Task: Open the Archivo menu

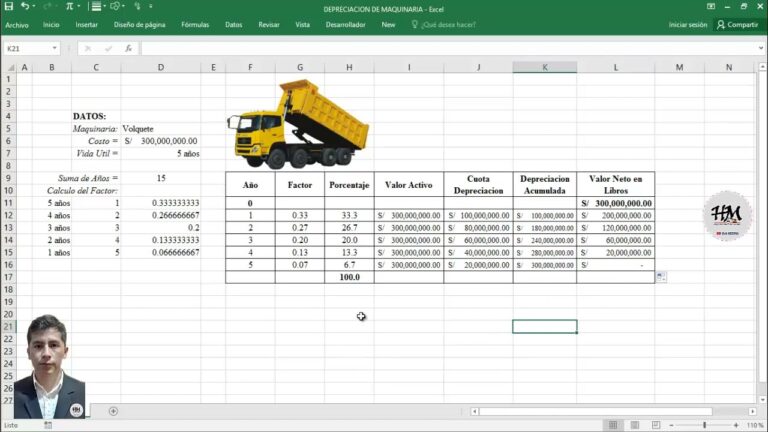Action: point(17,24)
